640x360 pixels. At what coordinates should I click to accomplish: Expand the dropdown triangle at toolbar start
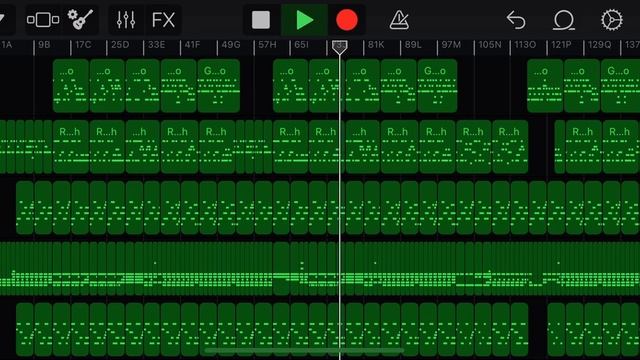[2, 18]
